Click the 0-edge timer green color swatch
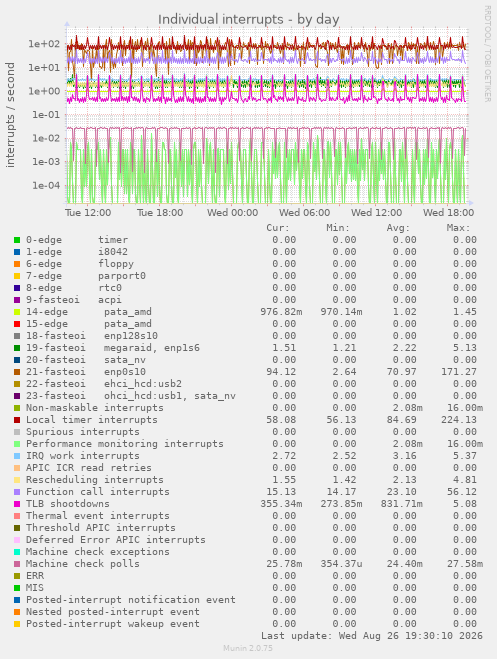497x659 pixels. pos(17,240)
